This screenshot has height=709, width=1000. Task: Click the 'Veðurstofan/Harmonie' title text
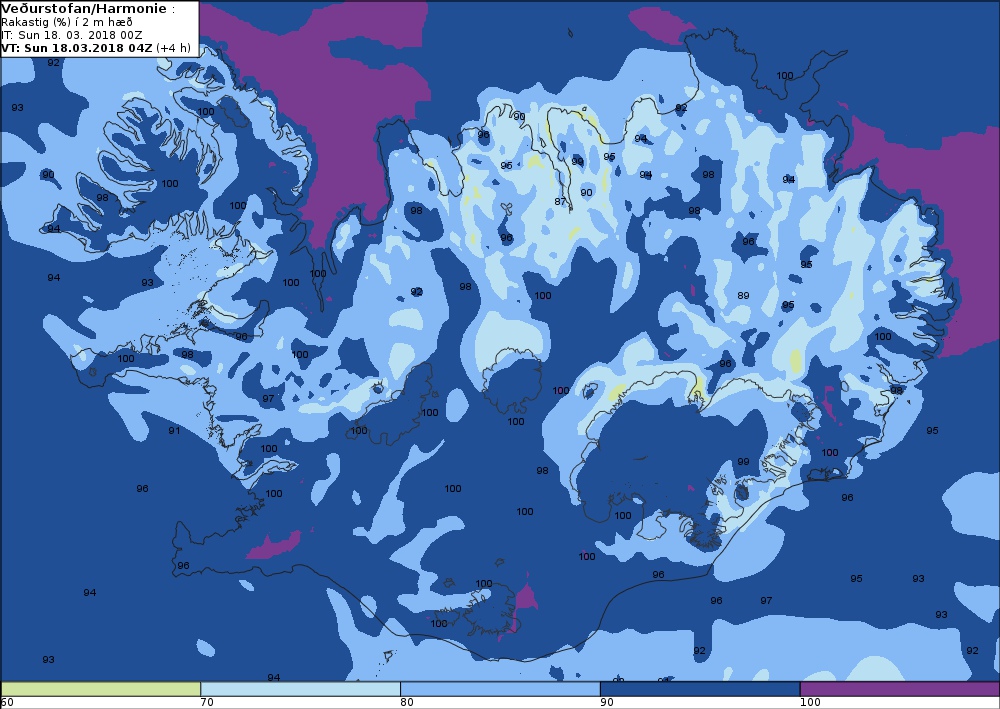point(84,9)
